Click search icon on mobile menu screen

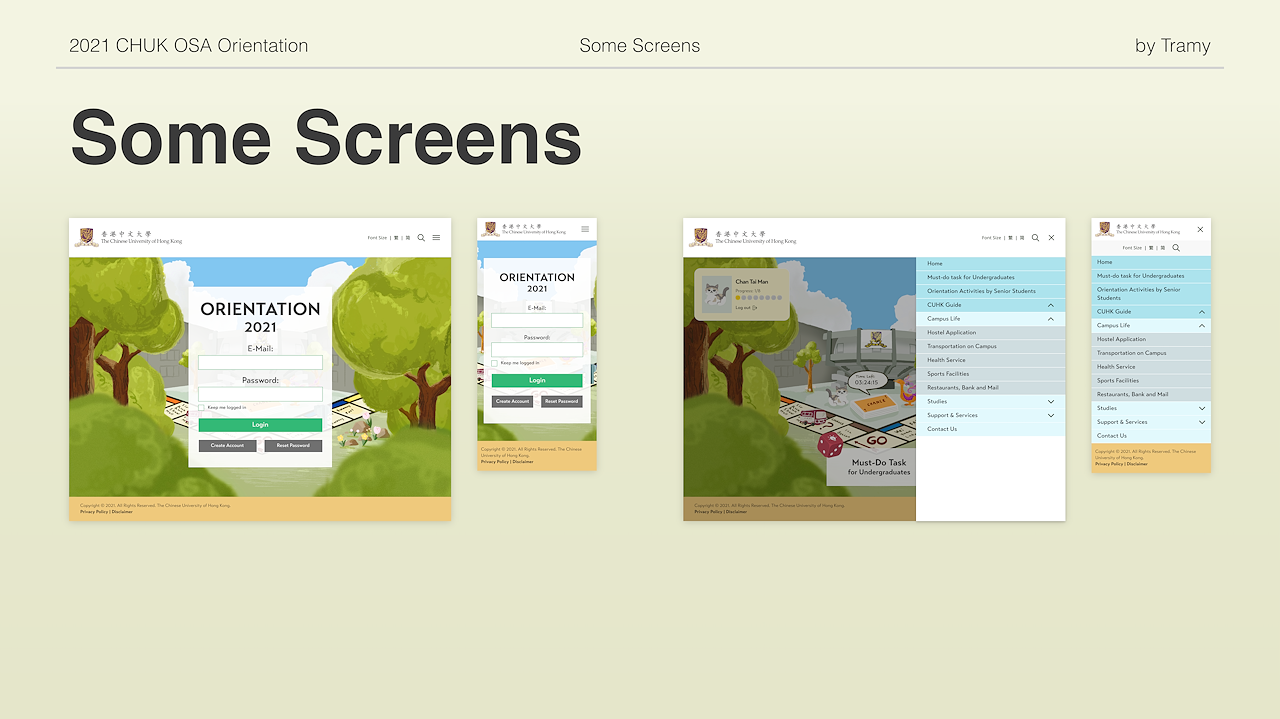click(1176, 247)
